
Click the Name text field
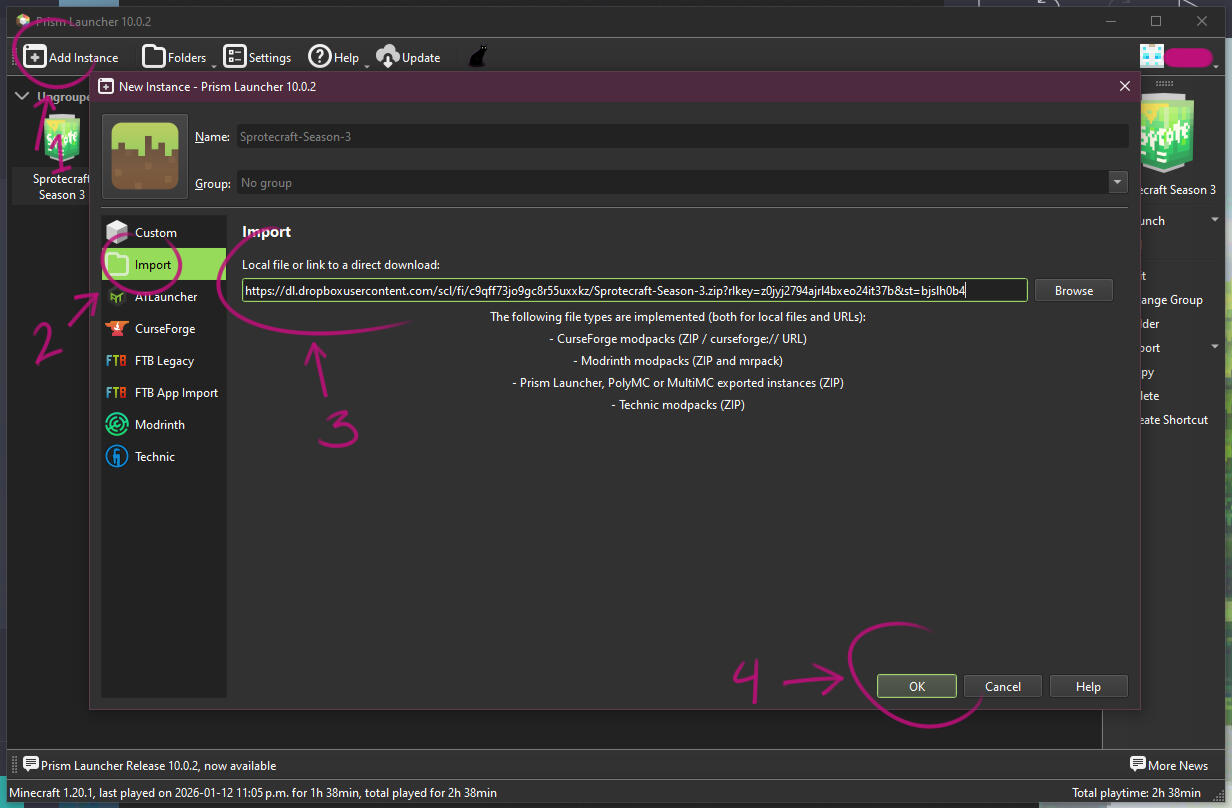pos(682,137)
